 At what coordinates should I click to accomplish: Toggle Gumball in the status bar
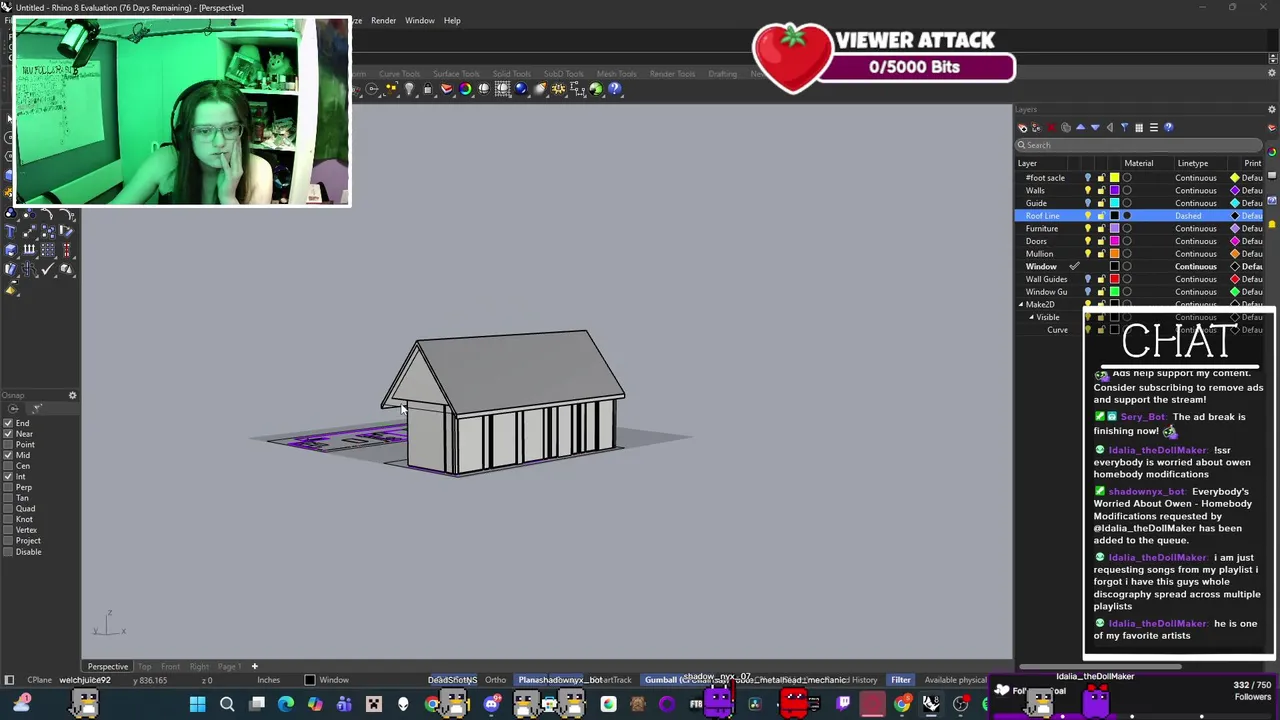click(661, 680)
